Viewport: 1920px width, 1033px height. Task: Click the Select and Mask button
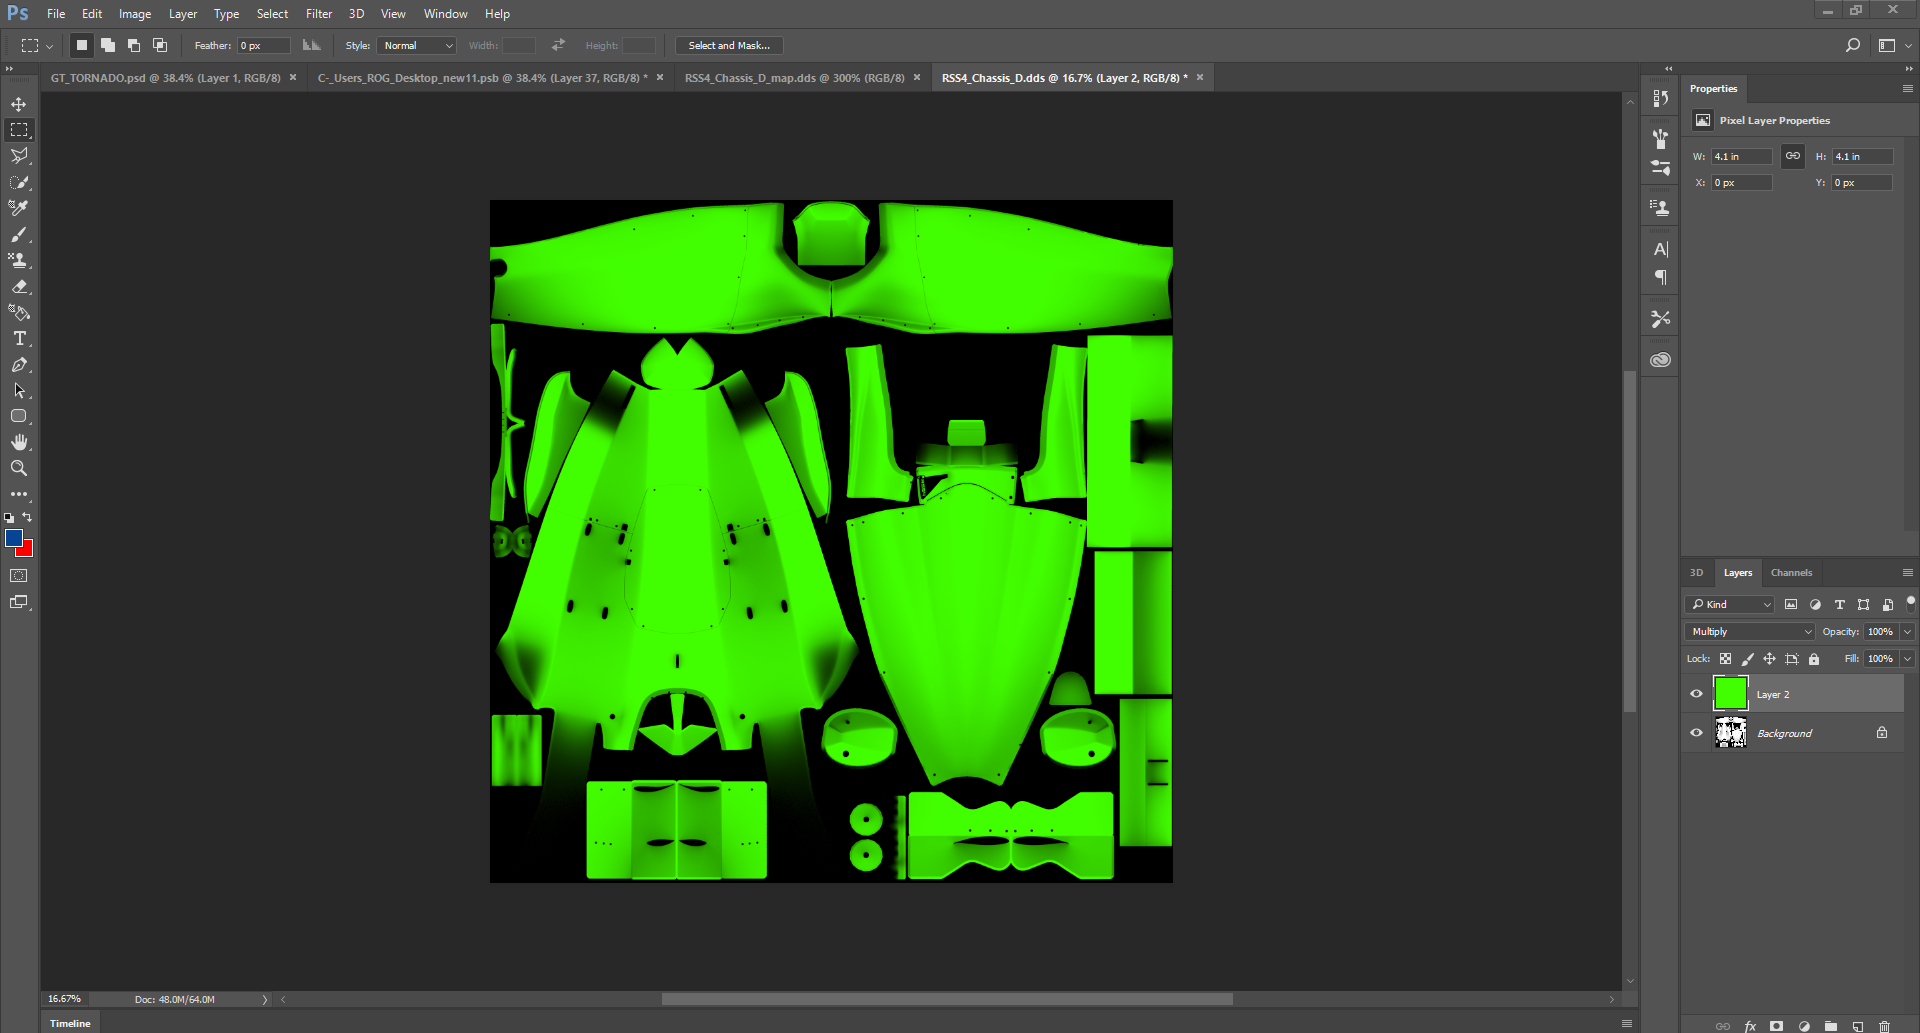pyautogui.click(x=729, y=46)
